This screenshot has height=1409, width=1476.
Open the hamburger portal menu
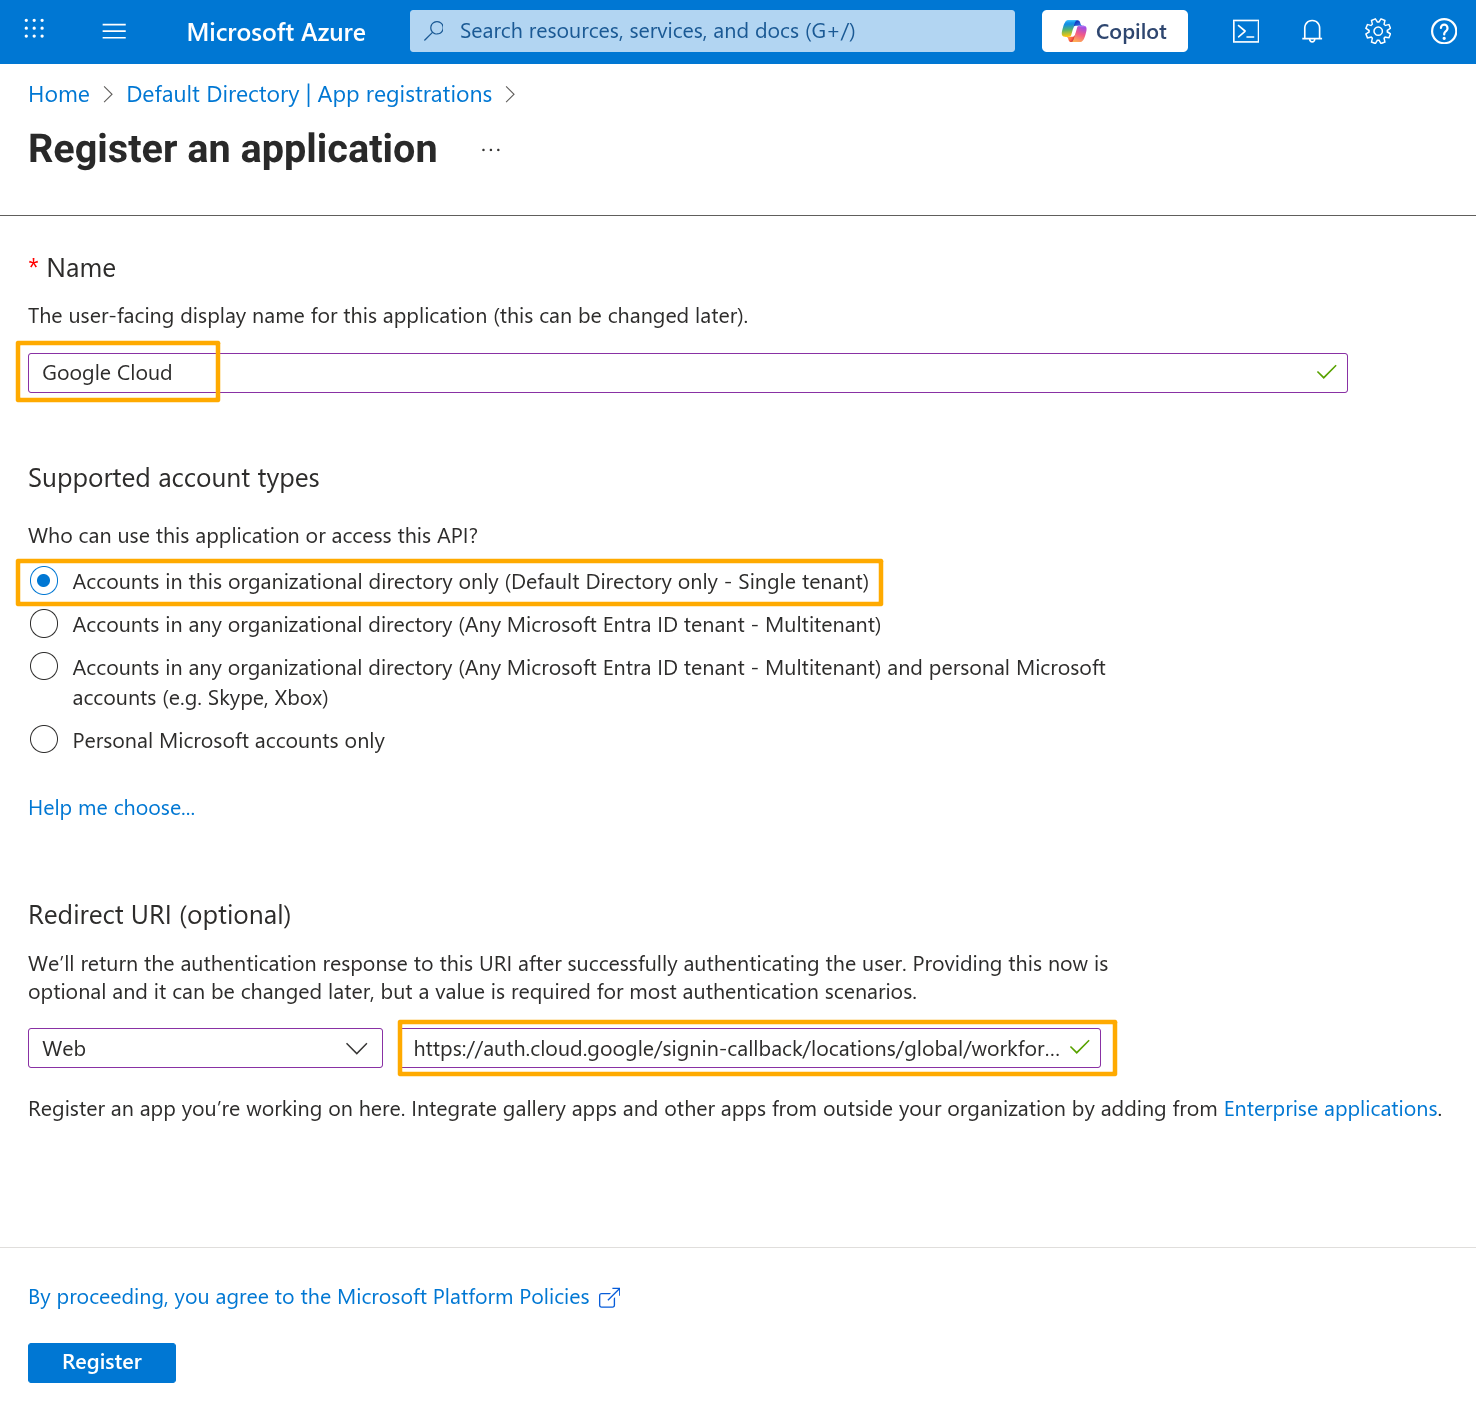click(114, 31)
